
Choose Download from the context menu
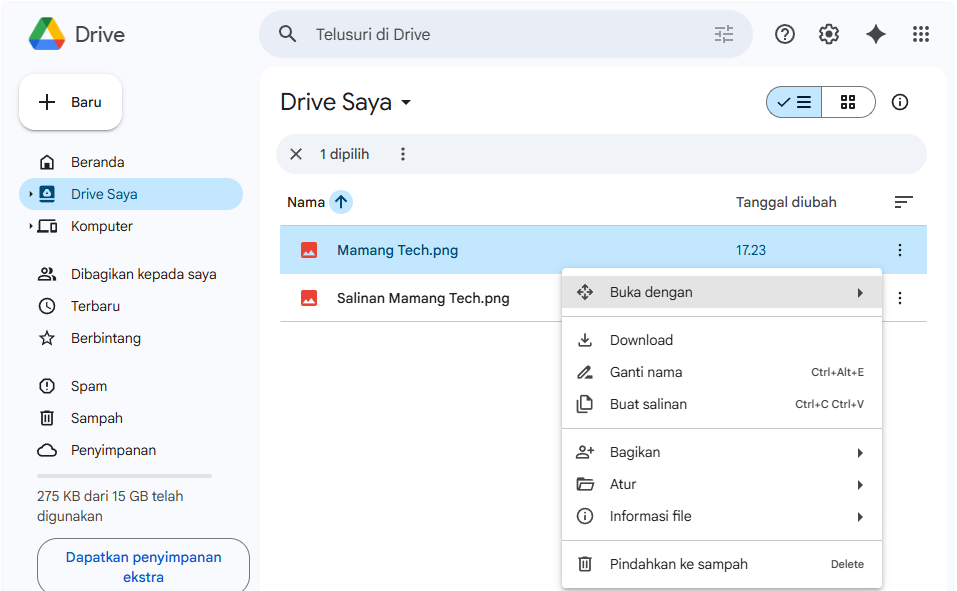[721, 340]
